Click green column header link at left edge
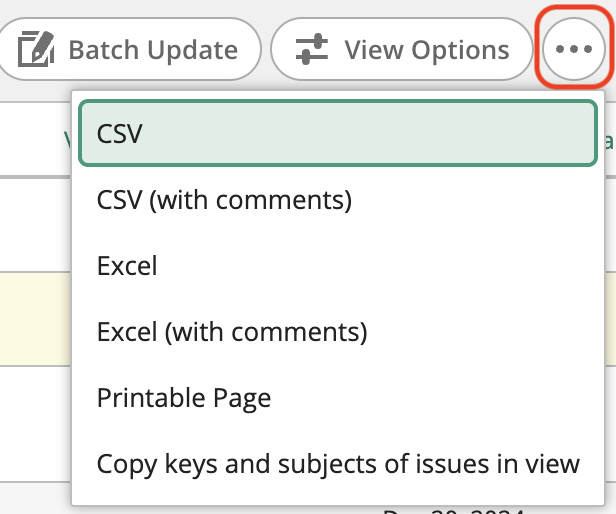Viewport: 616px width, 514px height. [68, 140]
